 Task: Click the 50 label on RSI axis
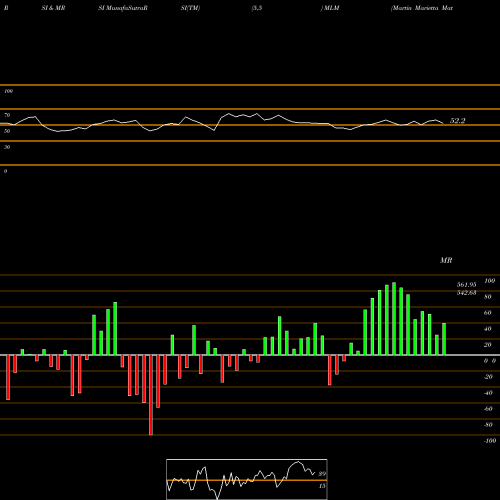(7, 131)
